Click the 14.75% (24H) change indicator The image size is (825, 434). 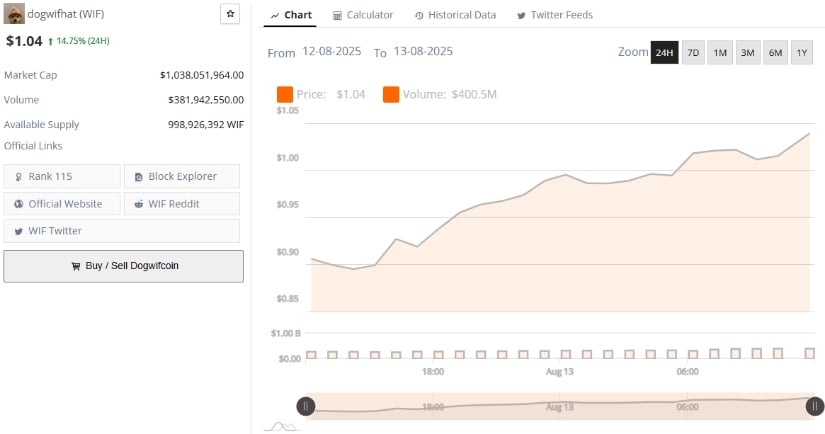(83, 41)
